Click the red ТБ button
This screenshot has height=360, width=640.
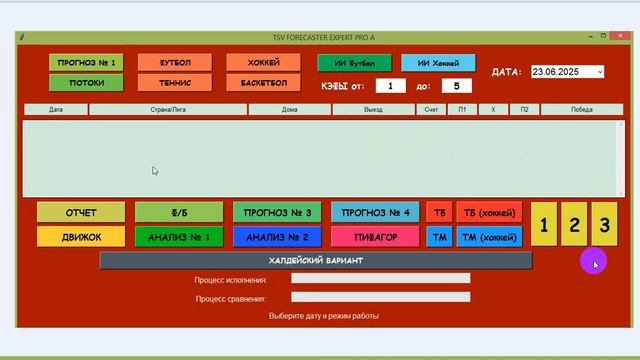[439, 213]
